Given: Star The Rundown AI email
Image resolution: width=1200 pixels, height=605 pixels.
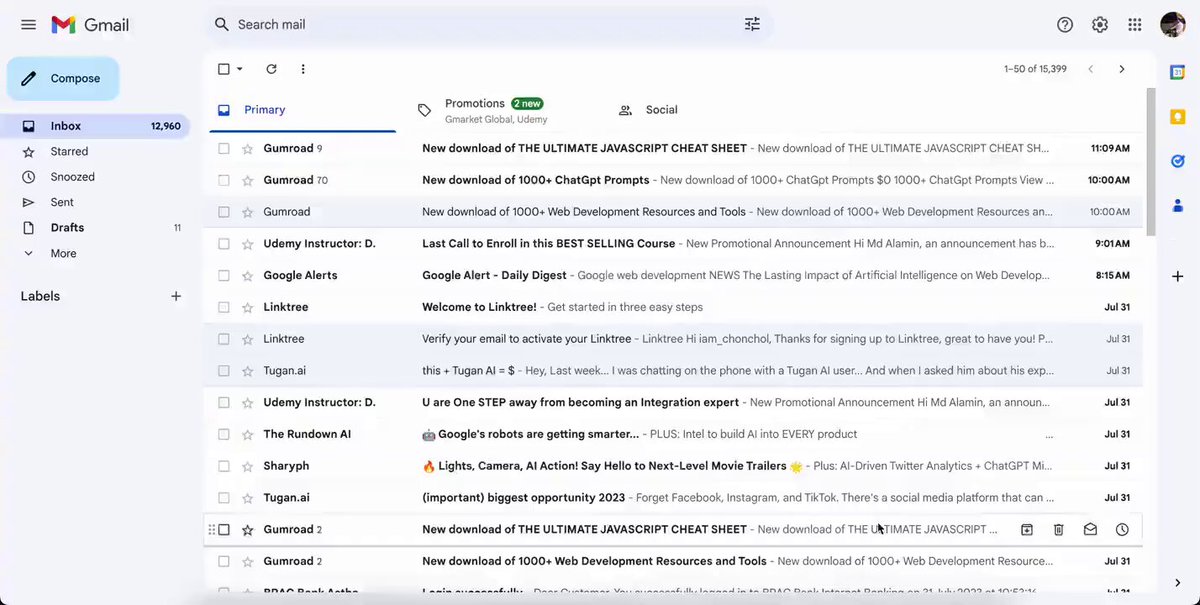Looking at the screenshot, I should [x=248, y=434].
